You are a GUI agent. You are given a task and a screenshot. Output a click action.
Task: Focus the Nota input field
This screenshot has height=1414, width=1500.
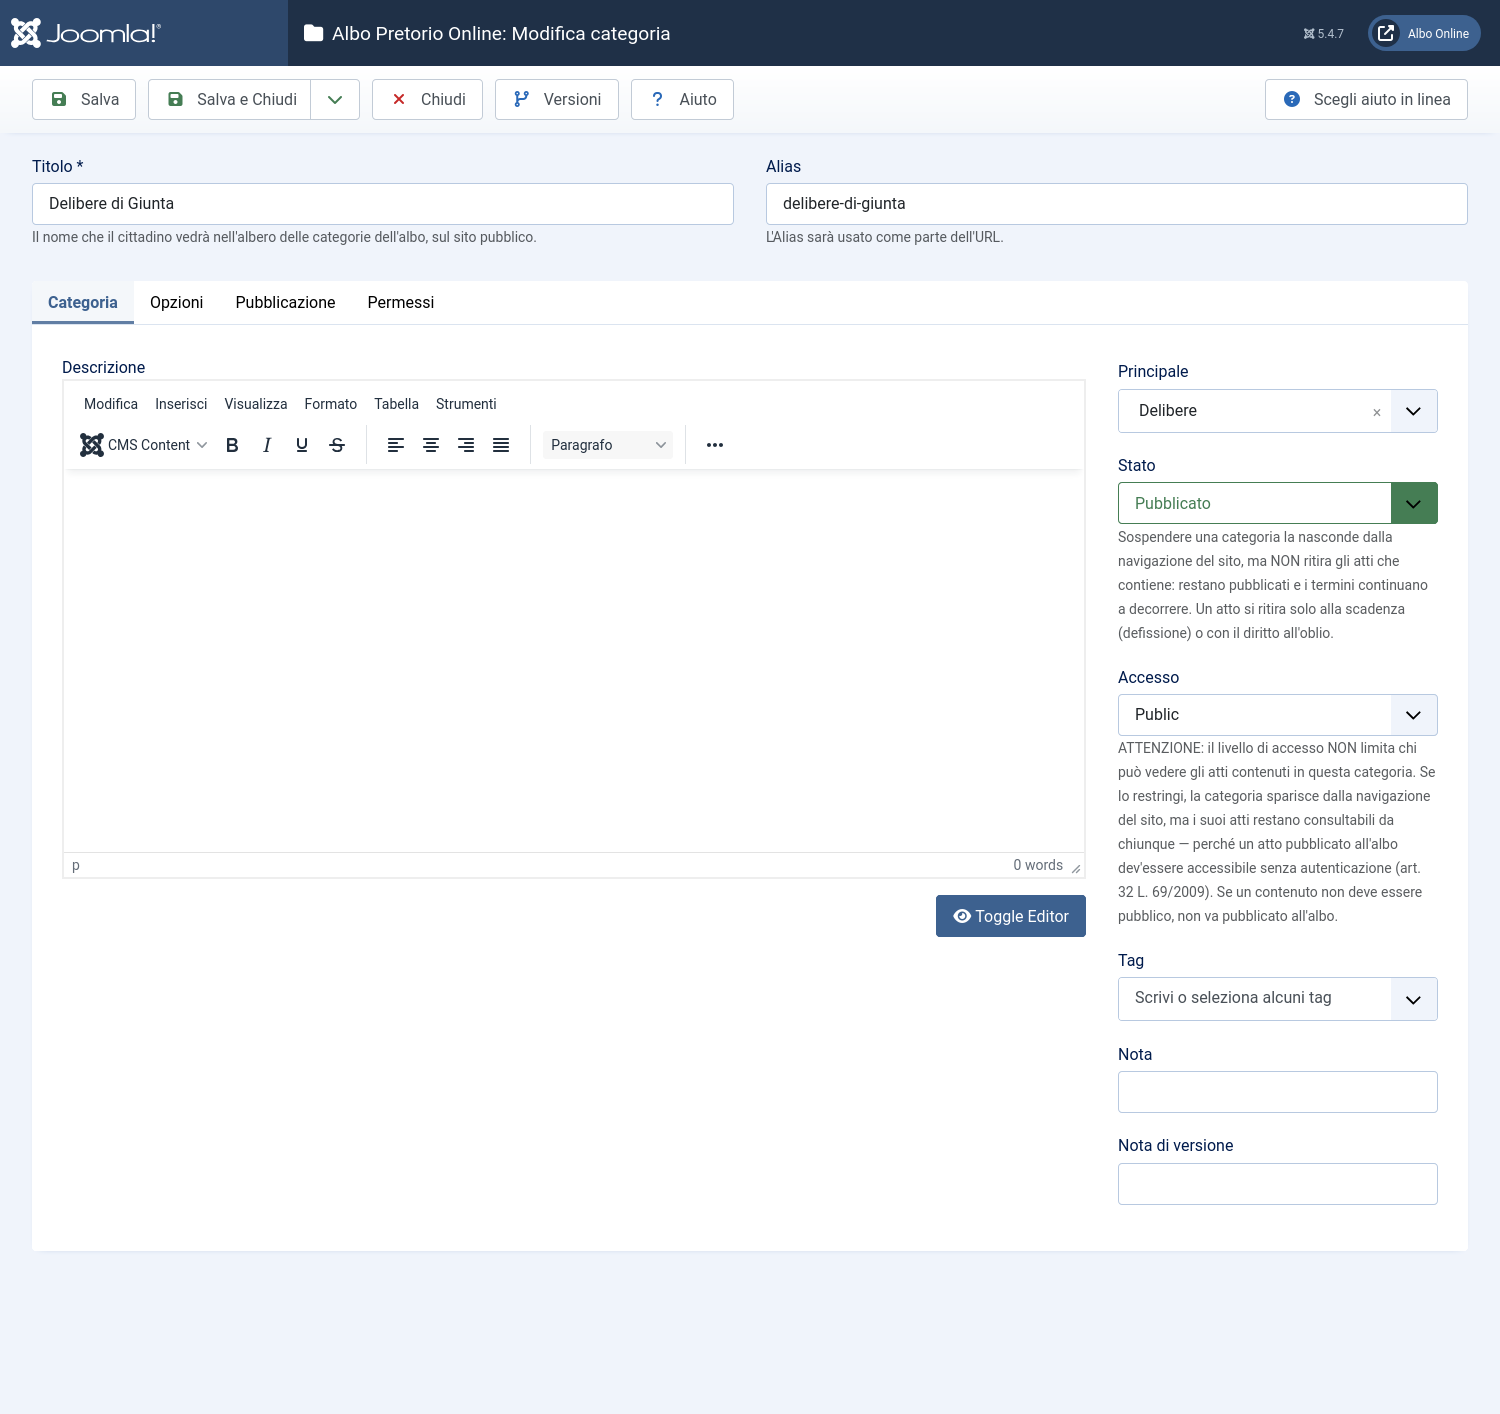[1278, 1092]
